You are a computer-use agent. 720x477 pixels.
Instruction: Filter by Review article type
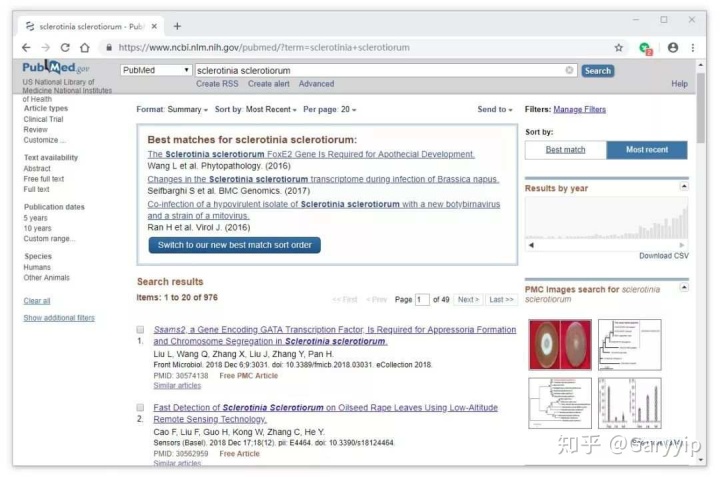tap(35, 130)
